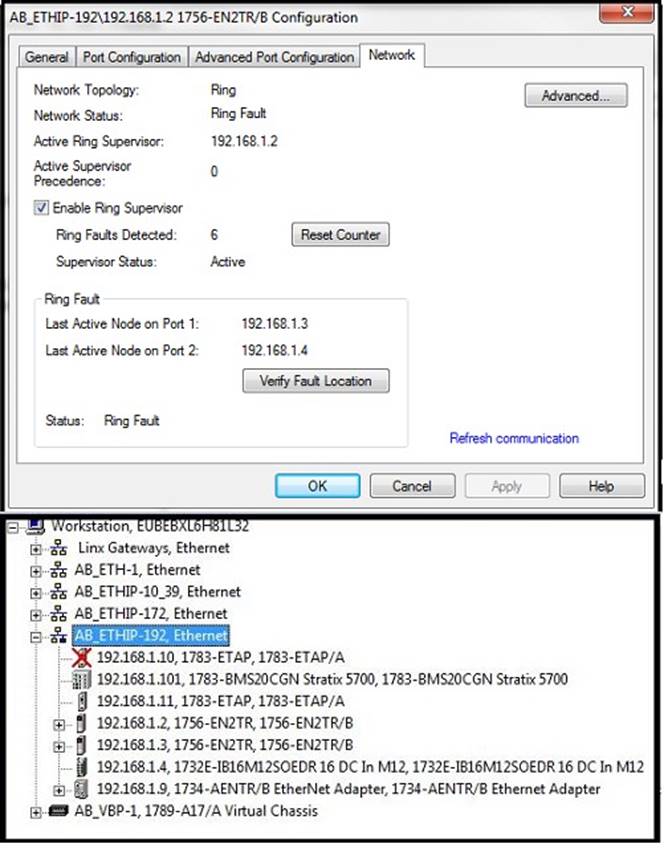Viewport: 664px width, 848px height.
Task: Click the 192.168.1.2 EN2TR module icon
Action: tap(81, 723)
